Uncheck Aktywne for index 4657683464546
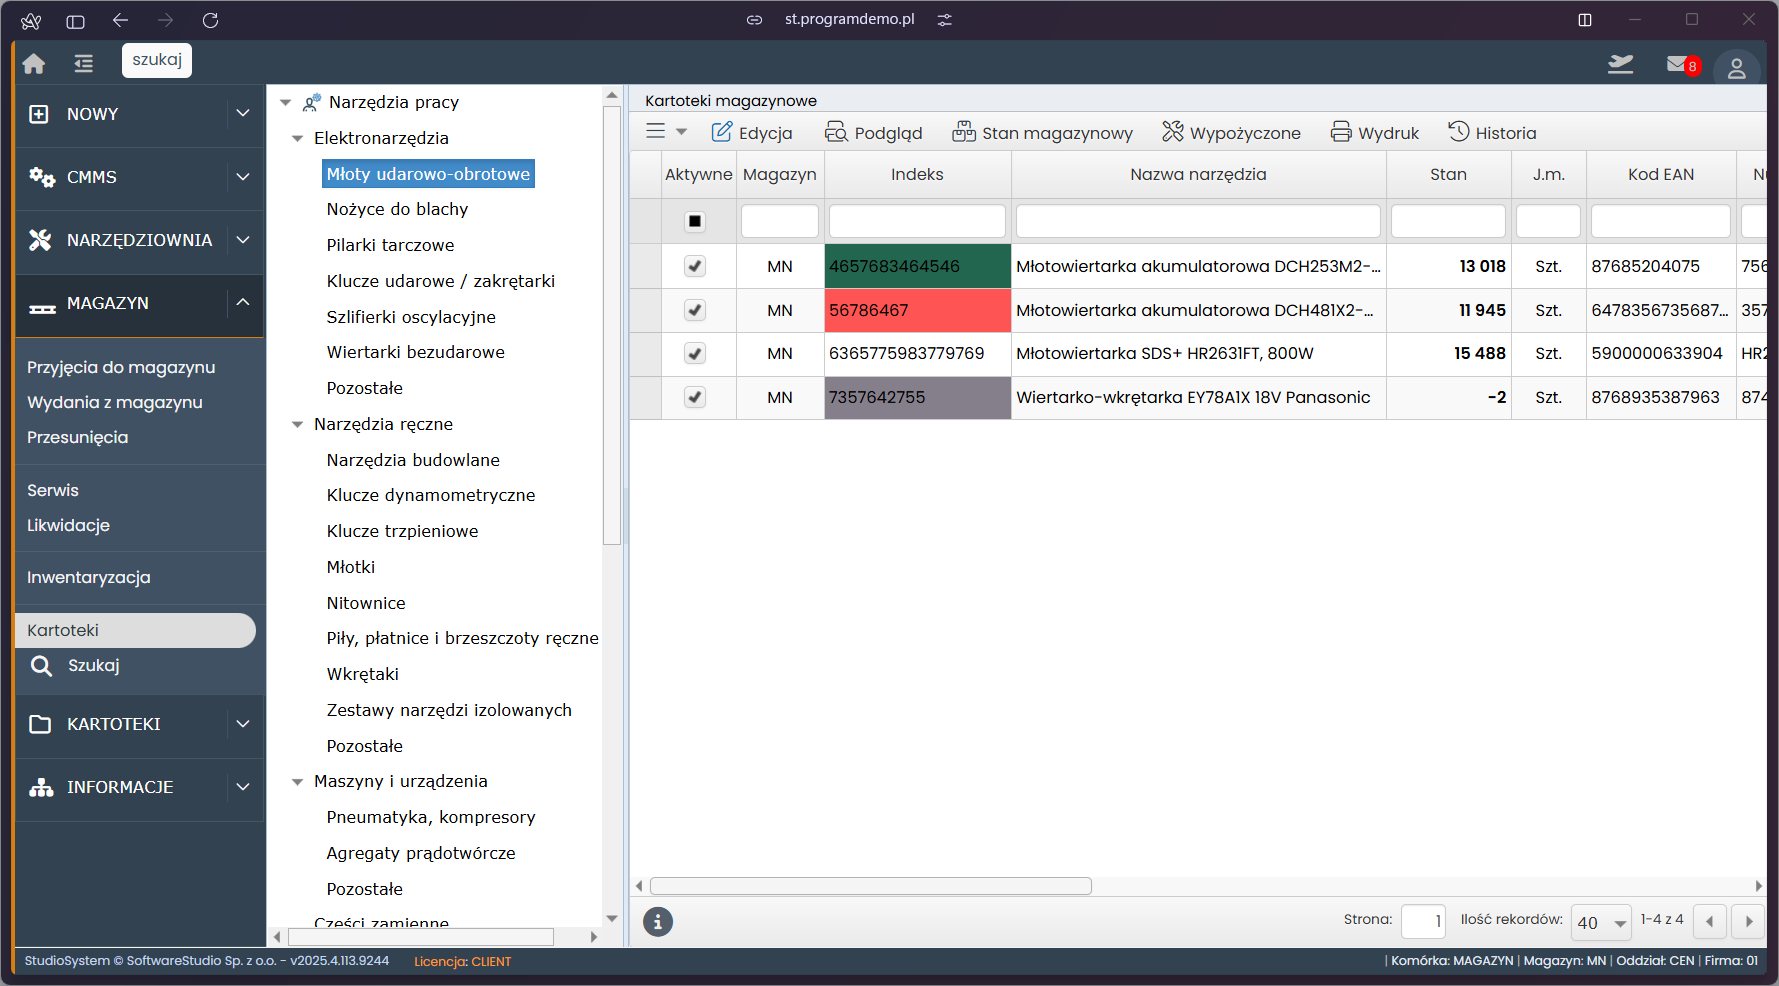The width and height of the screenshot is (1779, 986). click(x=695, y=266)
